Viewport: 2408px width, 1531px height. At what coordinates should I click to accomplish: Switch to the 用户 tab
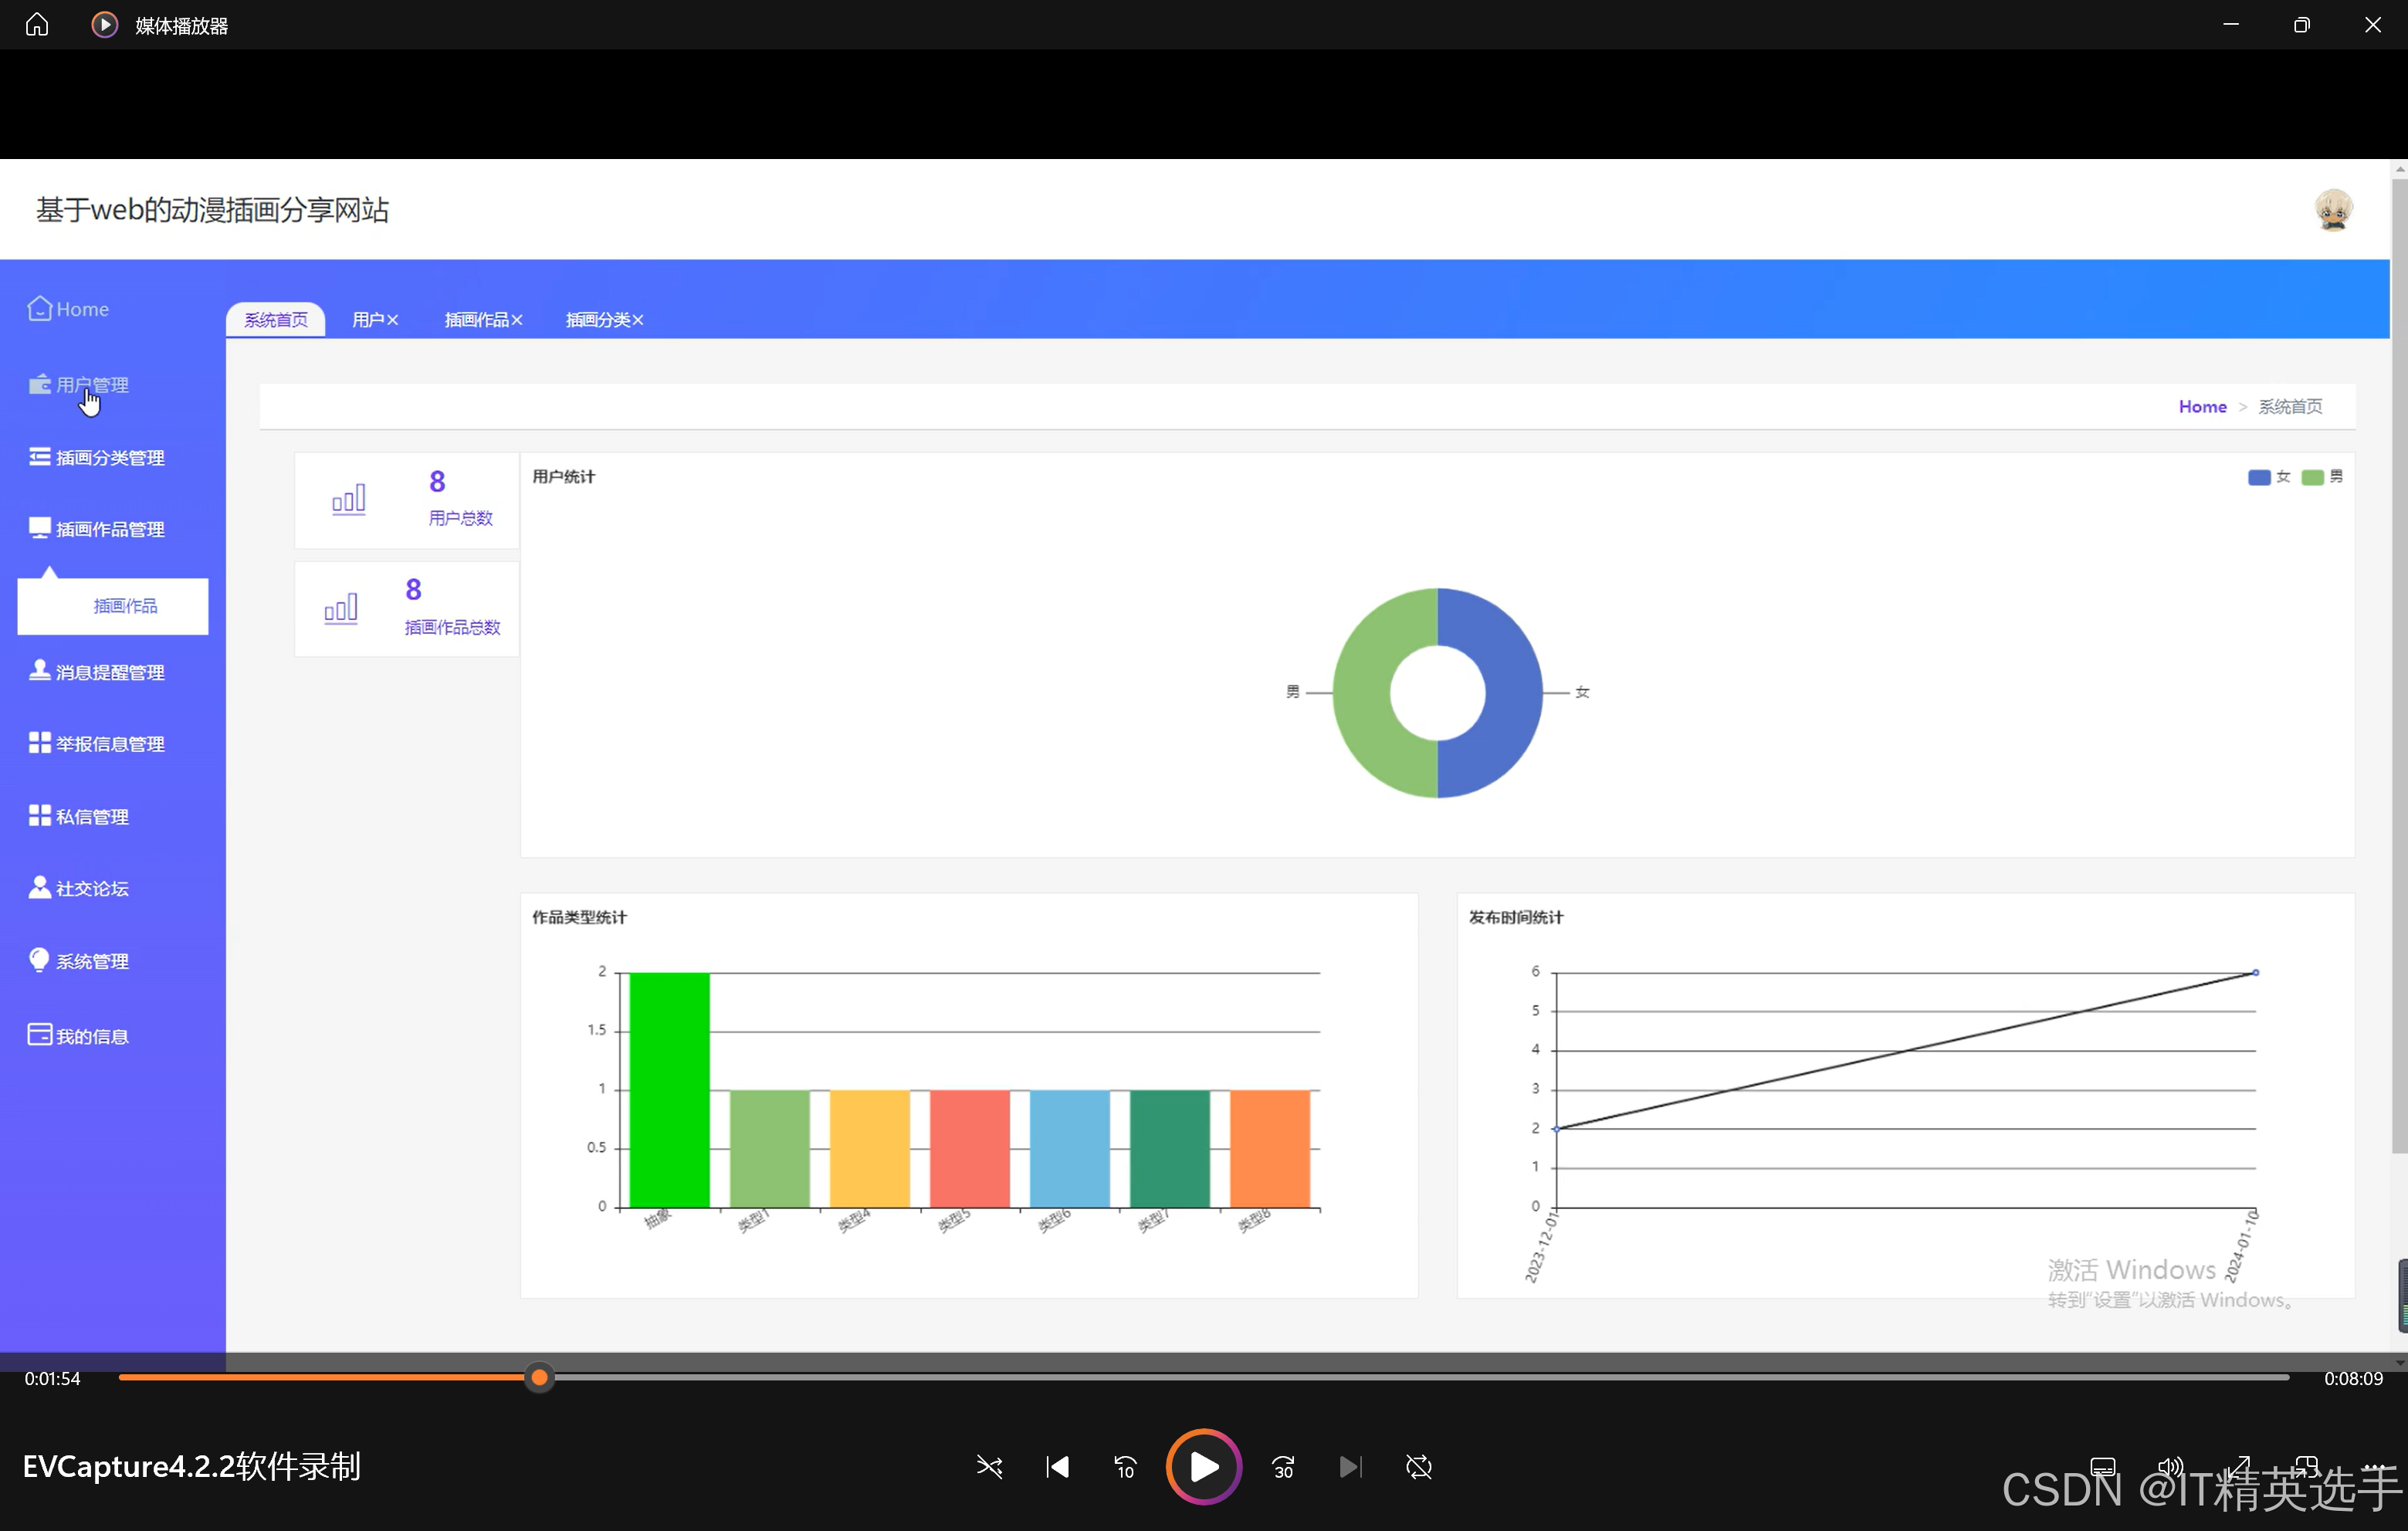pos(367,320)
